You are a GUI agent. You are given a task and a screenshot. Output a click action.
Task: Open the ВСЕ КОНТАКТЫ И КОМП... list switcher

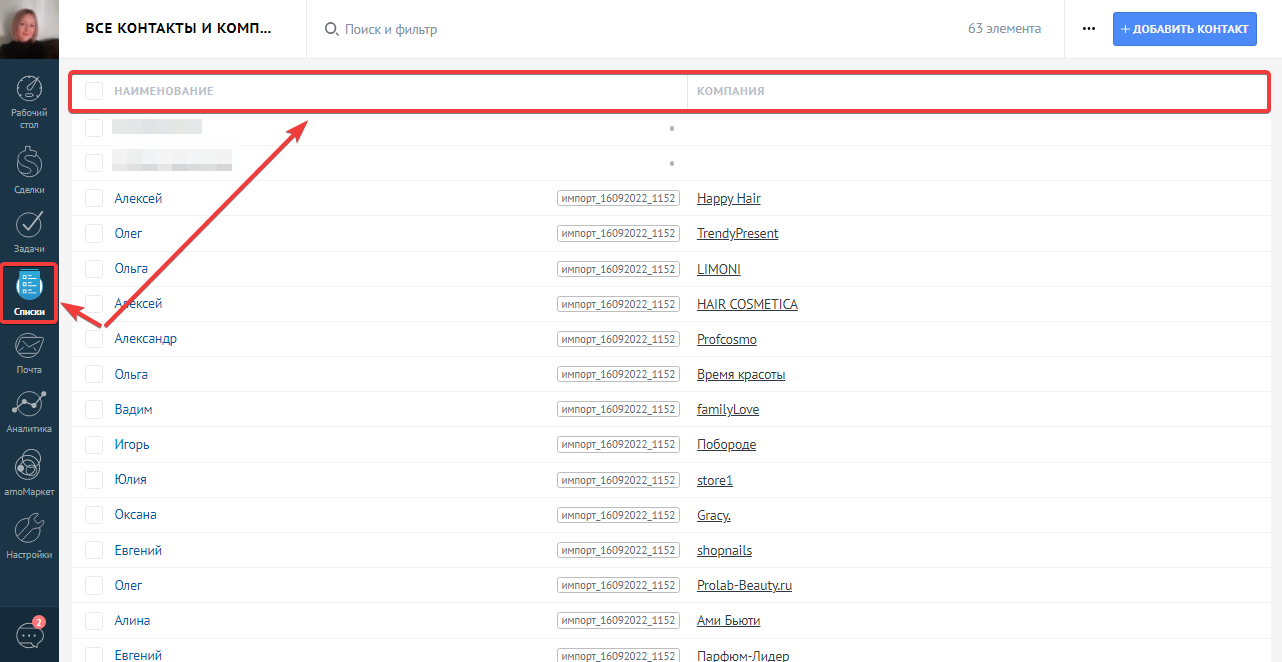pyautogui.click(x=180, y=28)
